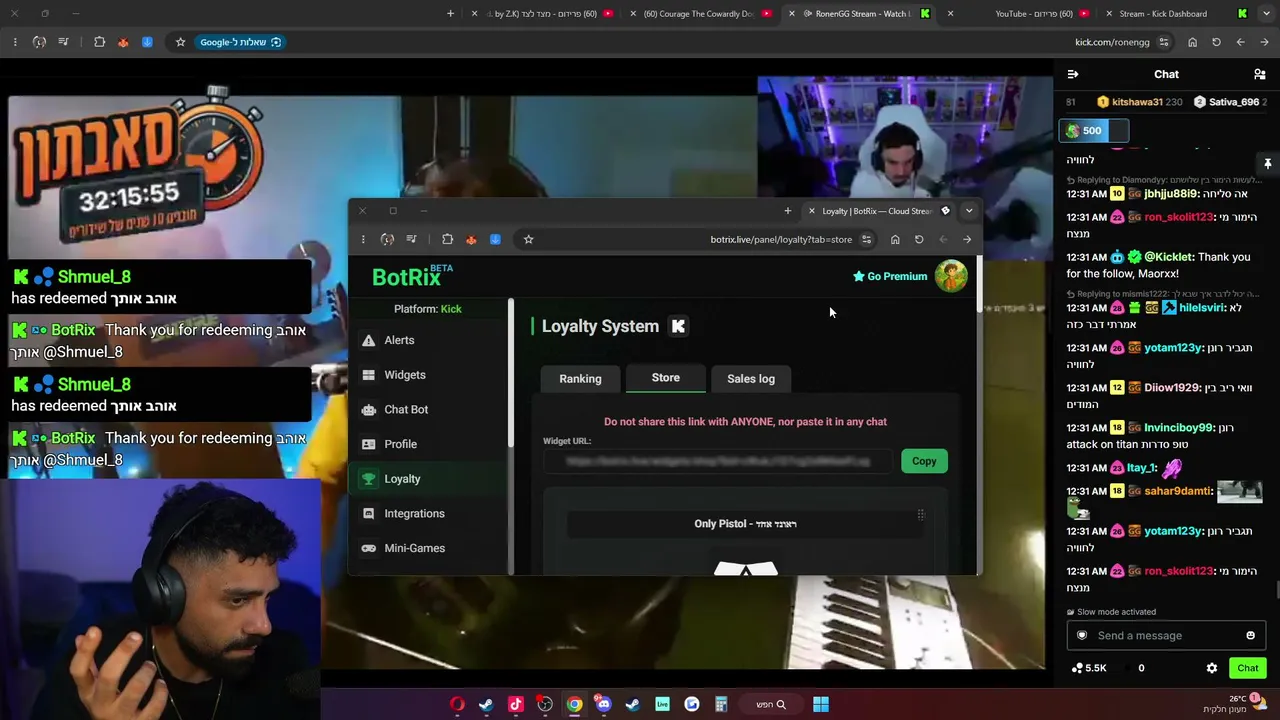Switch to the Sales log tab

[751, 379]
